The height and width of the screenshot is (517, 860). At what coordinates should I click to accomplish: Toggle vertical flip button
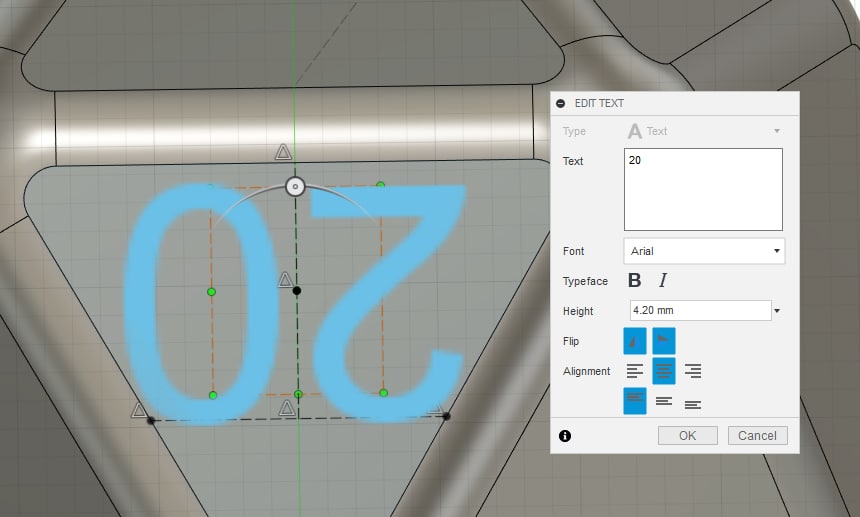pos(664,341)
